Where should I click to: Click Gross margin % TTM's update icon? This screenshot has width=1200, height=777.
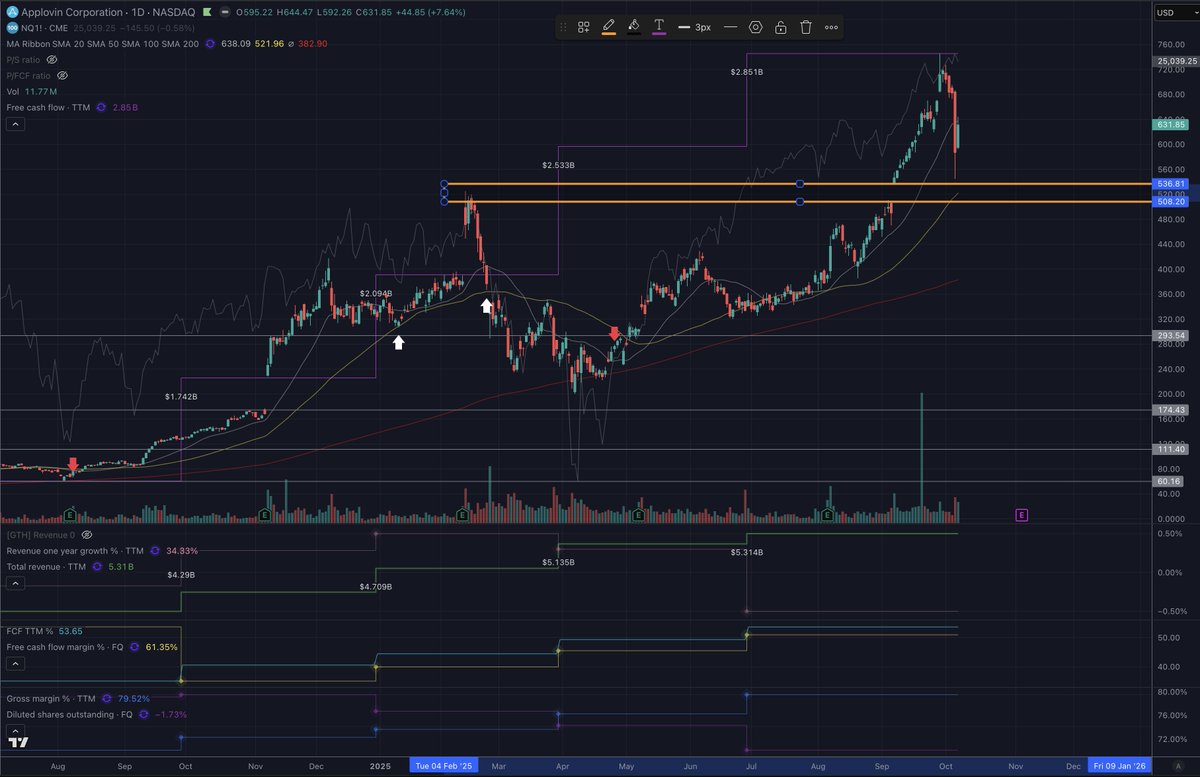[x=107, y=699]
